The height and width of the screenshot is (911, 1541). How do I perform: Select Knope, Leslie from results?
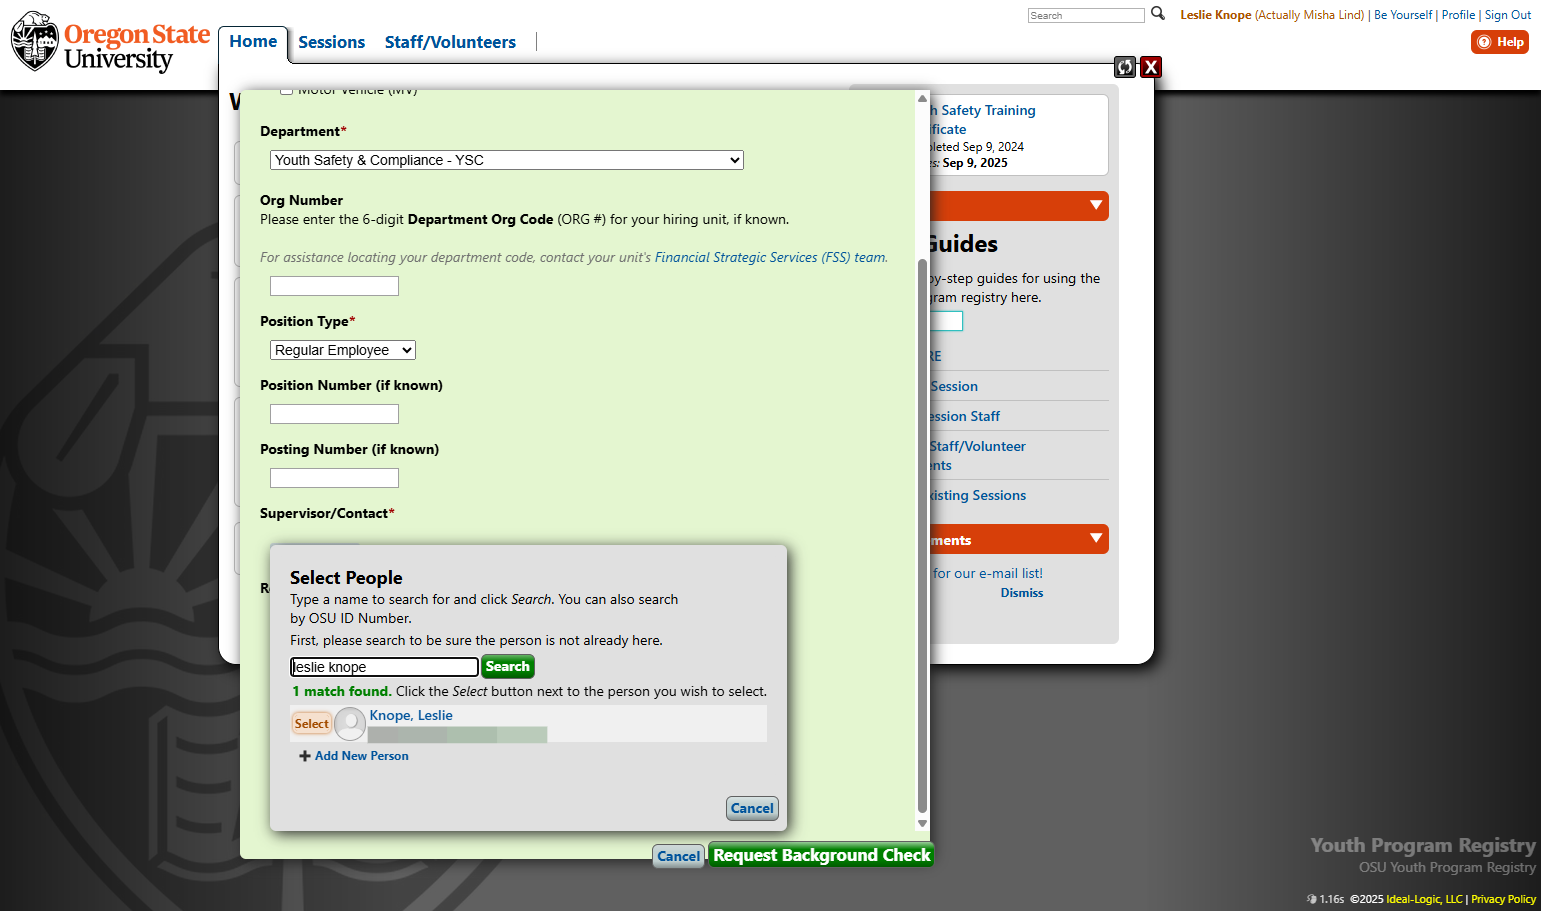311,724
